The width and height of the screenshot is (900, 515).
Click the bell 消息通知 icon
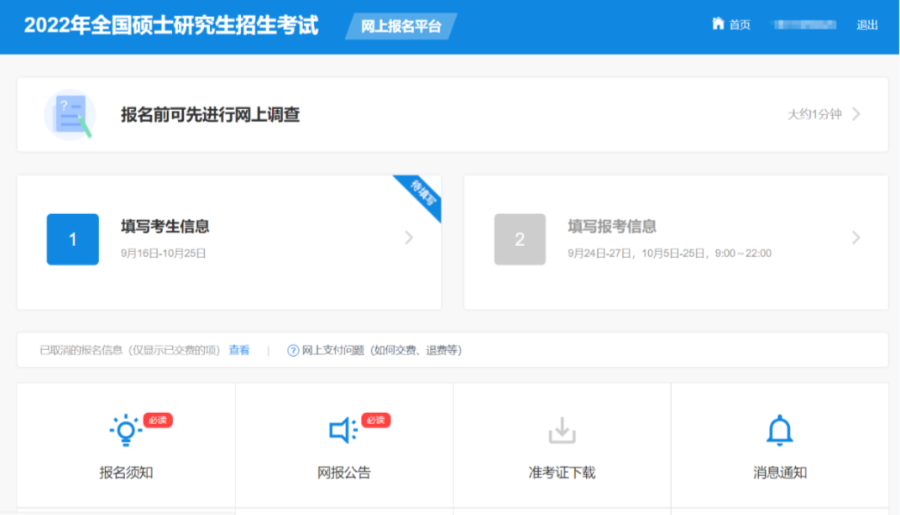click(779, 430)
